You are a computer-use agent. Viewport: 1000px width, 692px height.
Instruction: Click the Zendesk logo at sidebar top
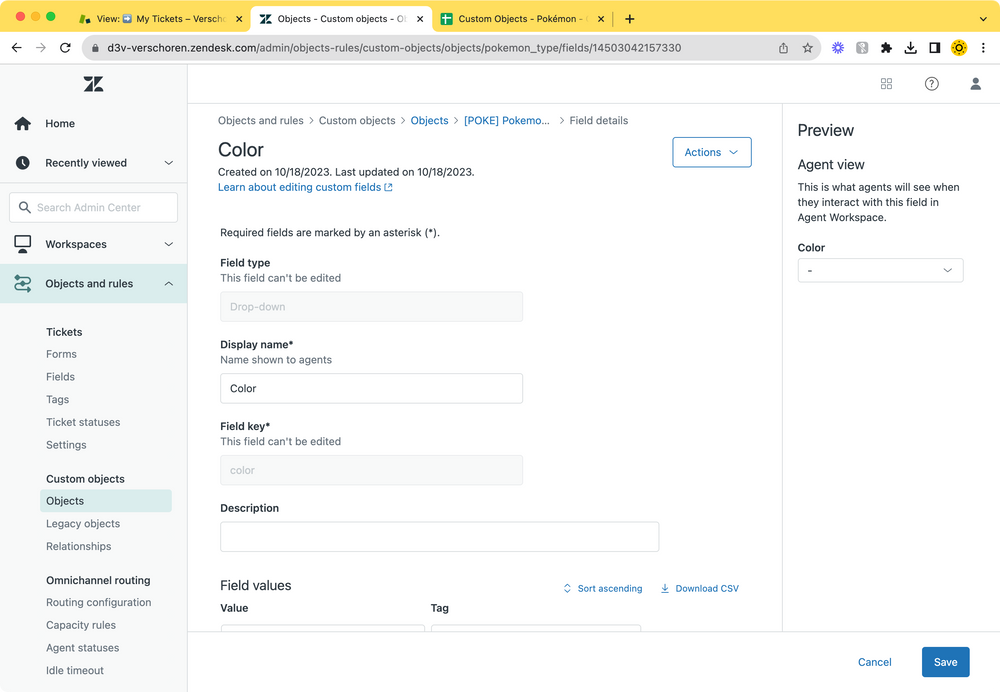click(x=93, y=84)
